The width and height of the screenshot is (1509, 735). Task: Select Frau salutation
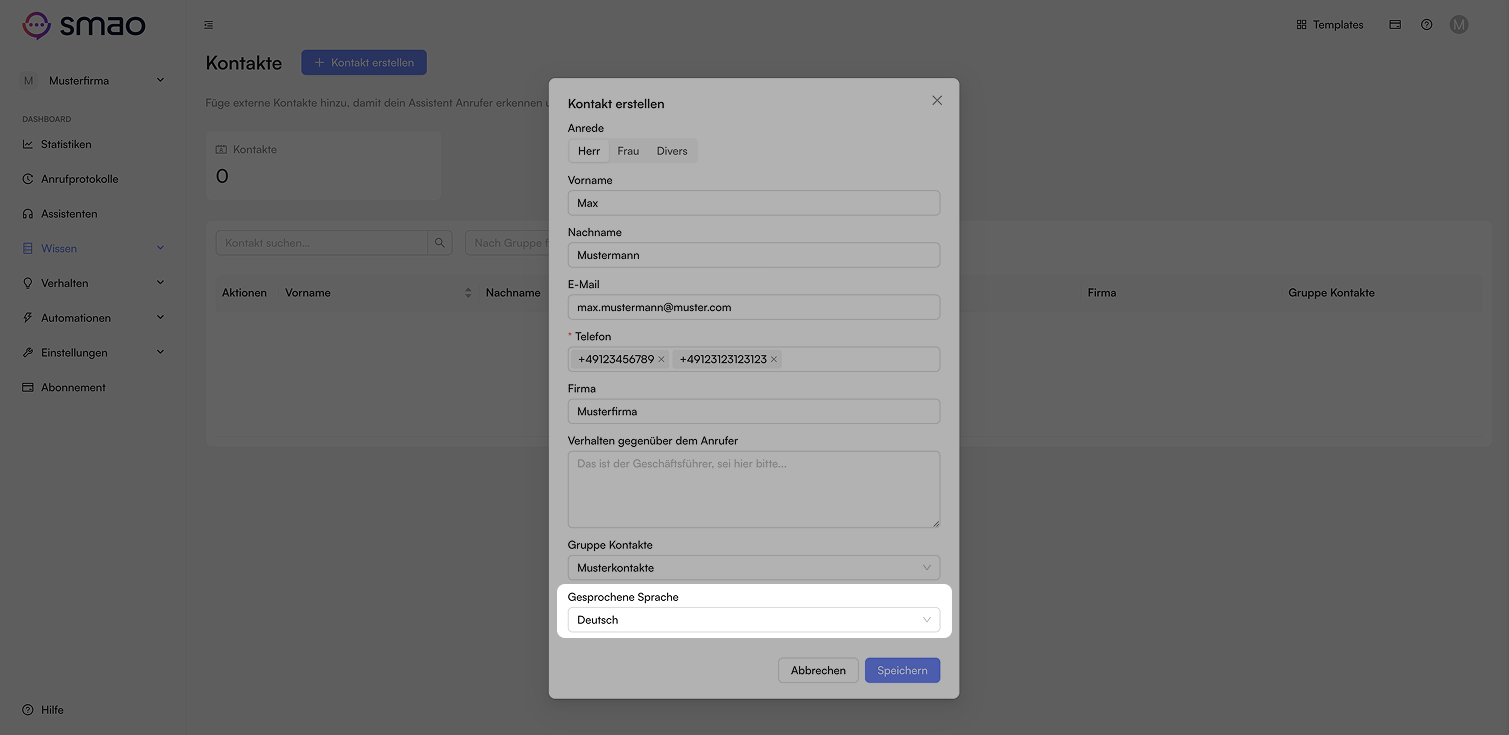coord(628,151)
